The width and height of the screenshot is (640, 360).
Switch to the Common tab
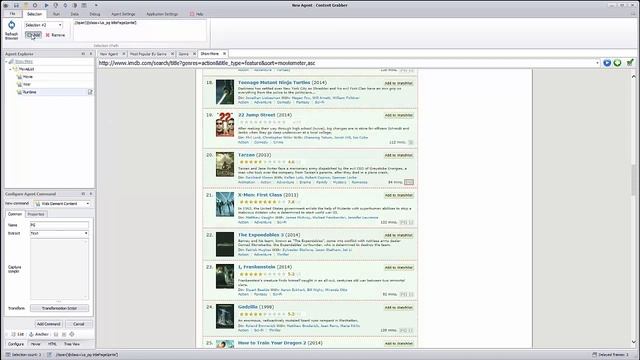(x=15, y=214)
